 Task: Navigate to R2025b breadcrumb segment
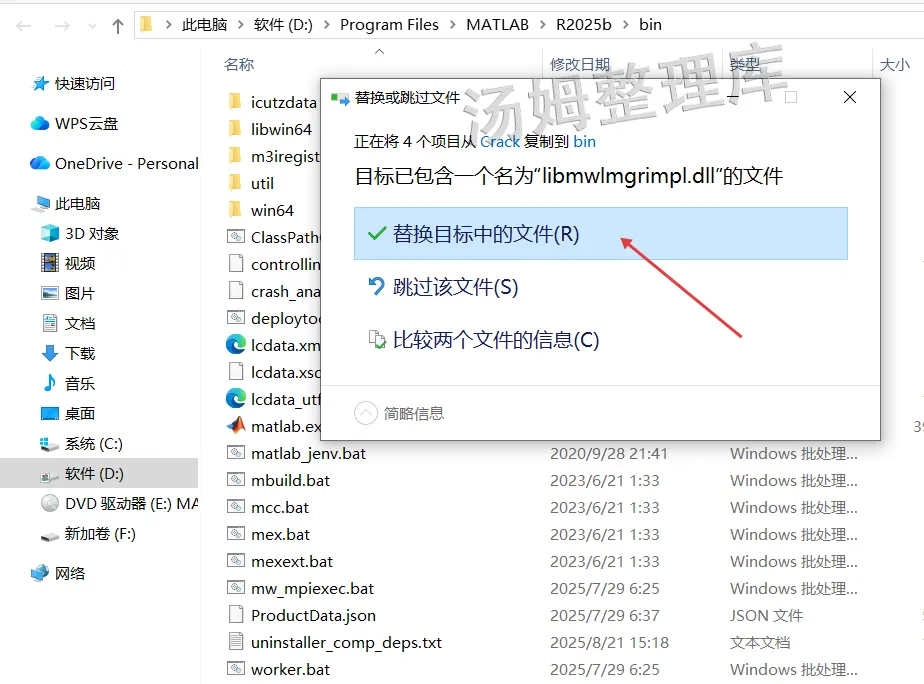[584, 25]
